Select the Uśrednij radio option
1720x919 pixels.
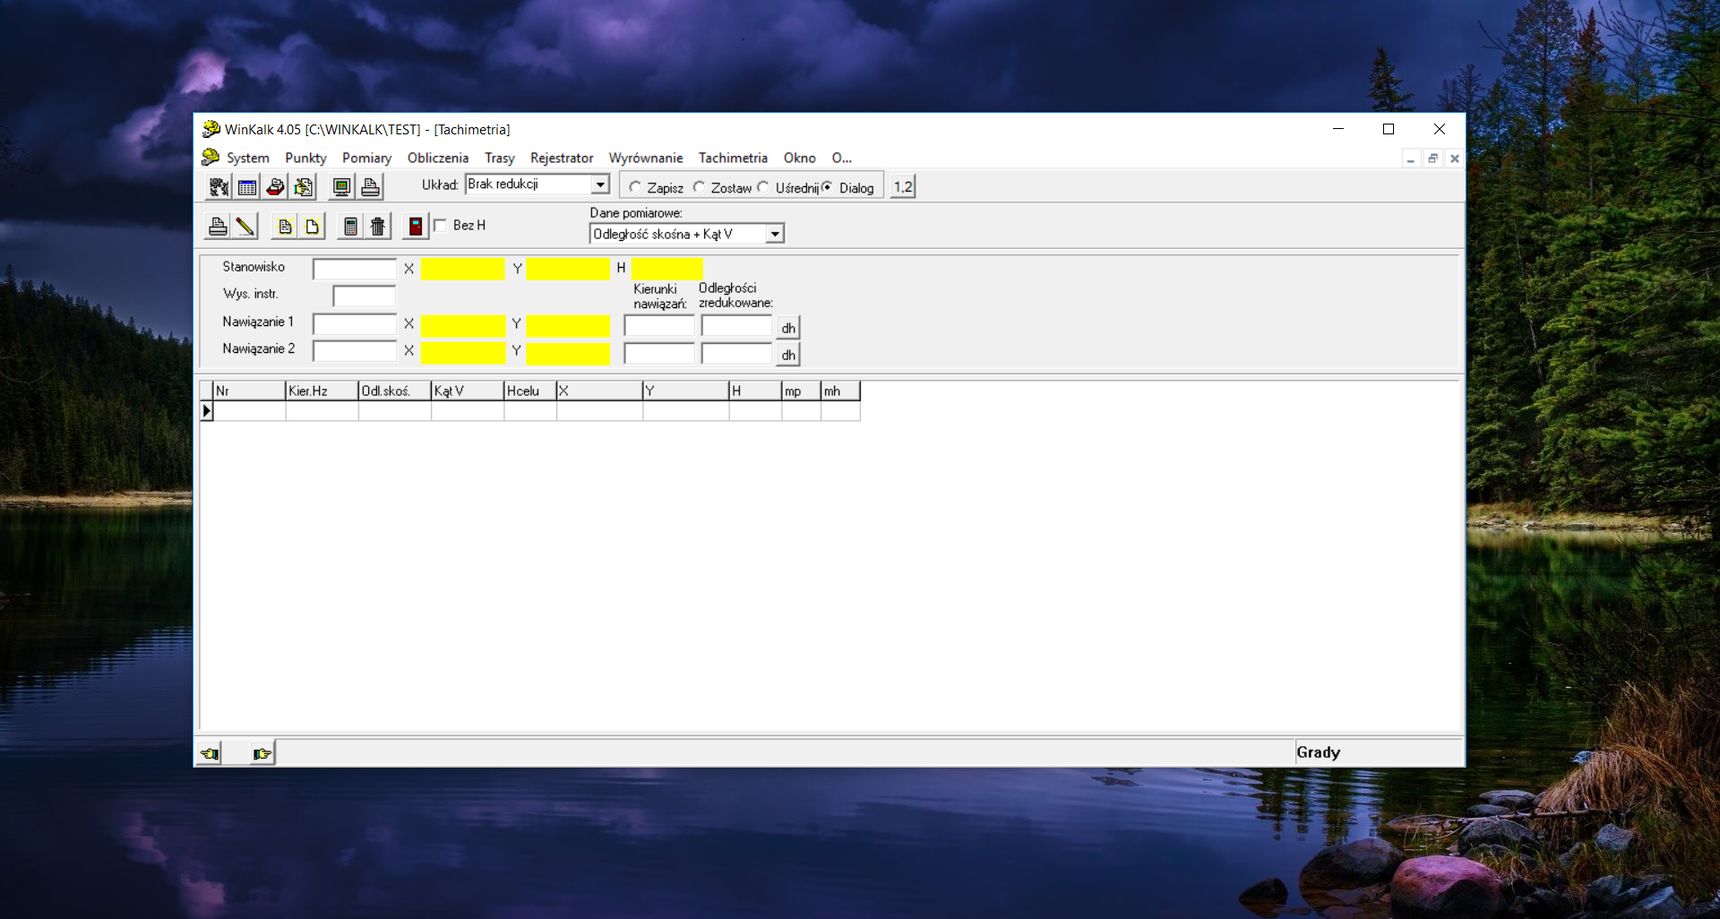763,187
